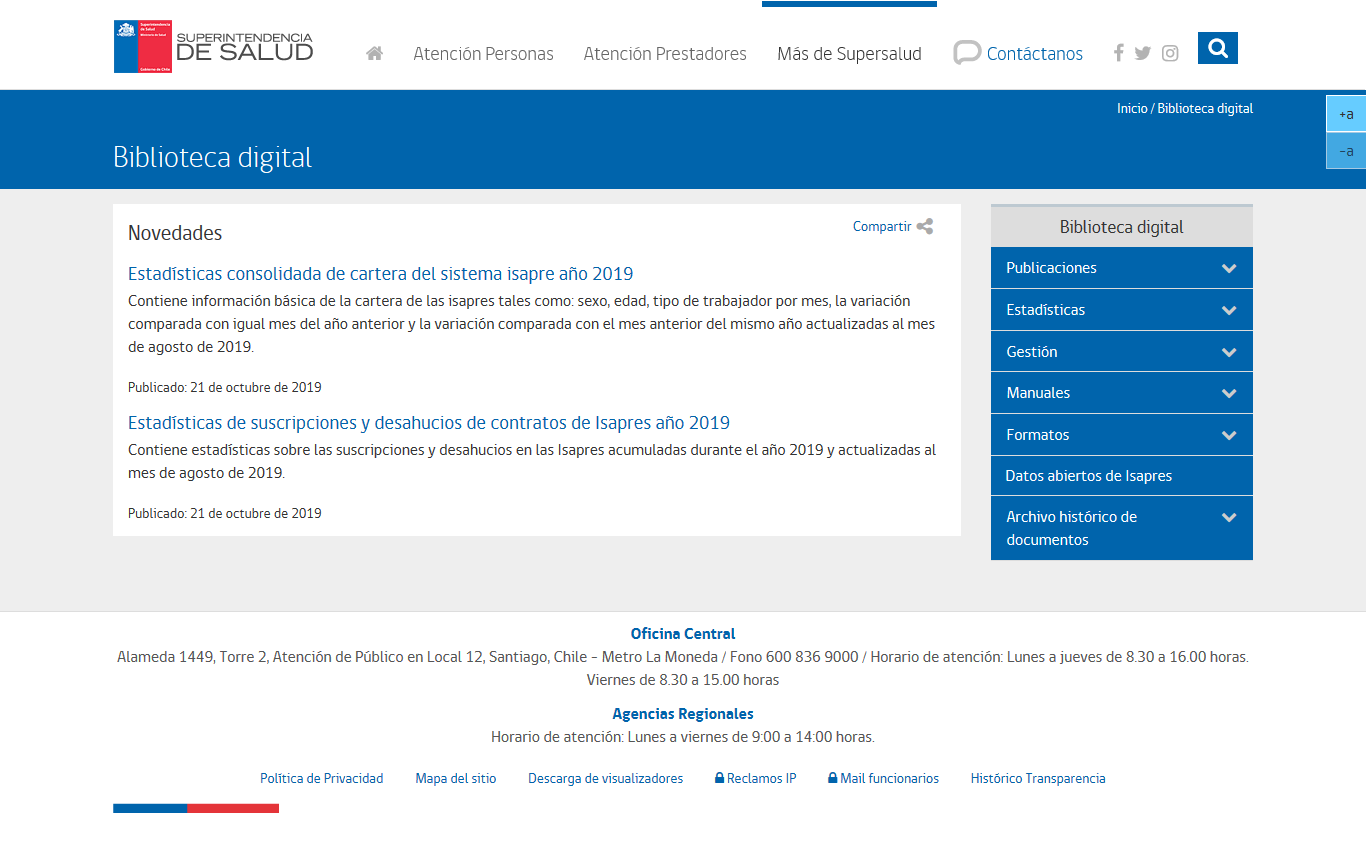
Task: Increase font size with +a button
Action: (1346, 114)
